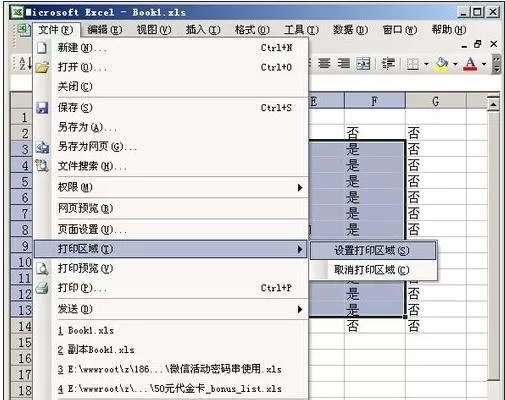Click the Borders toolbar icon
This screenshot has width=505, height=400.
[413, 63]
